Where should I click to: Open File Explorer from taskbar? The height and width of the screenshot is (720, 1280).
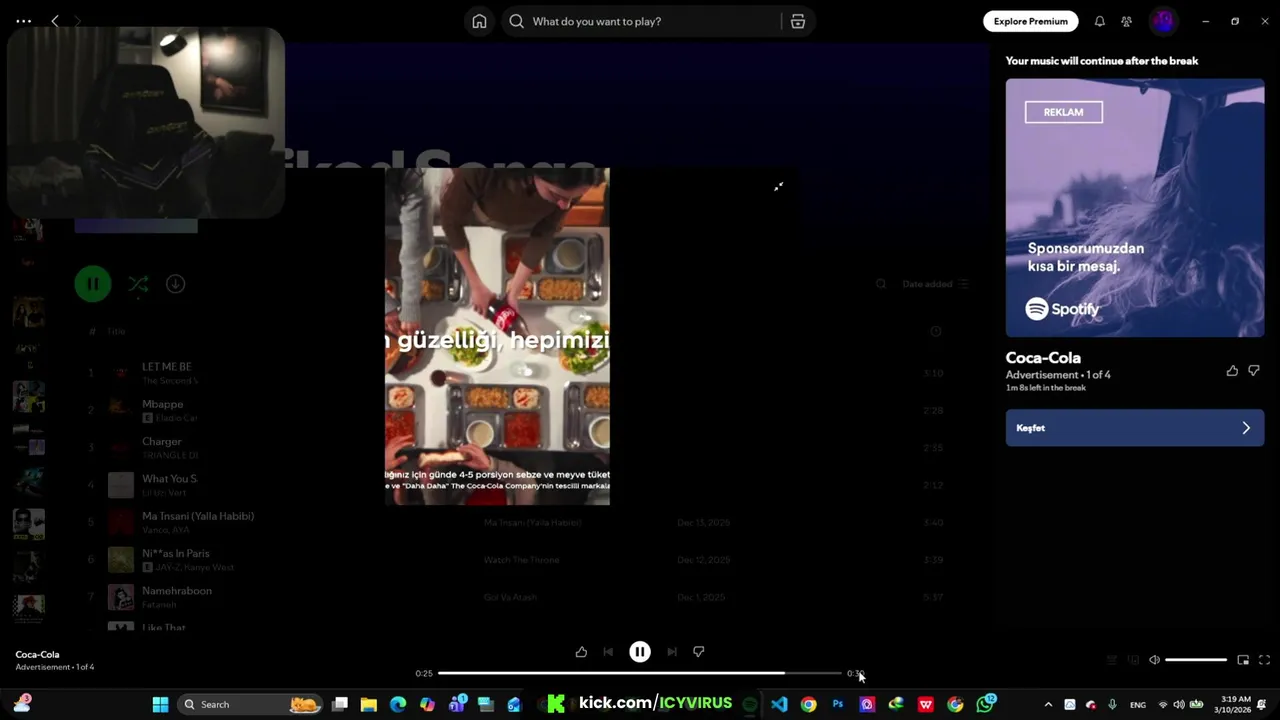coord(369,704)
